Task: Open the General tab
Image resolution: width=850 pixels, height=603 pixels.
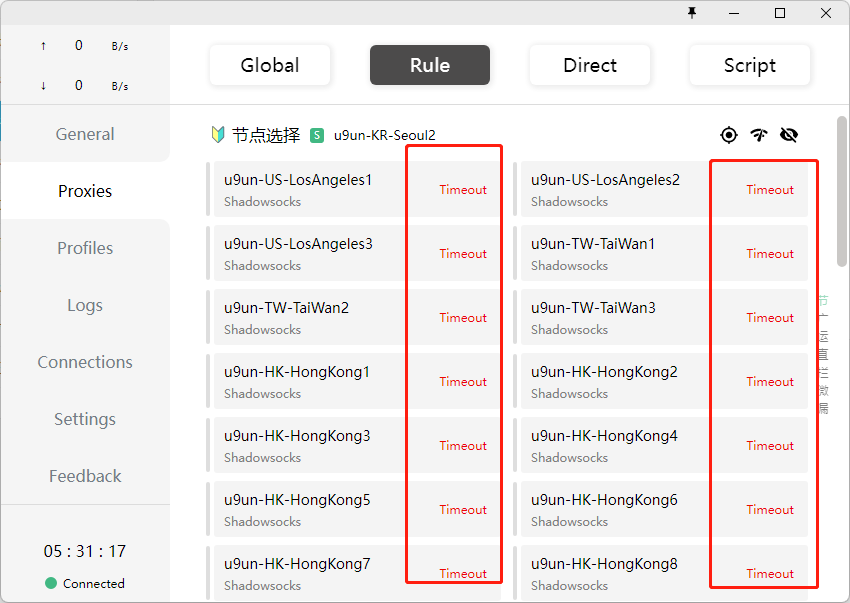Action: coord(85,134)
